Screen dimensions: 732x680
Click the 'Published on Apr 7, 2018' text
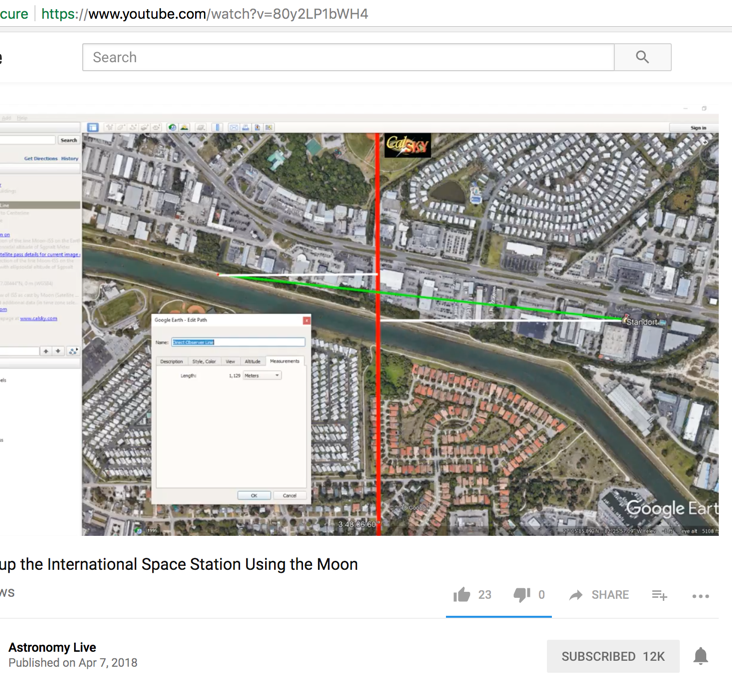73,663
